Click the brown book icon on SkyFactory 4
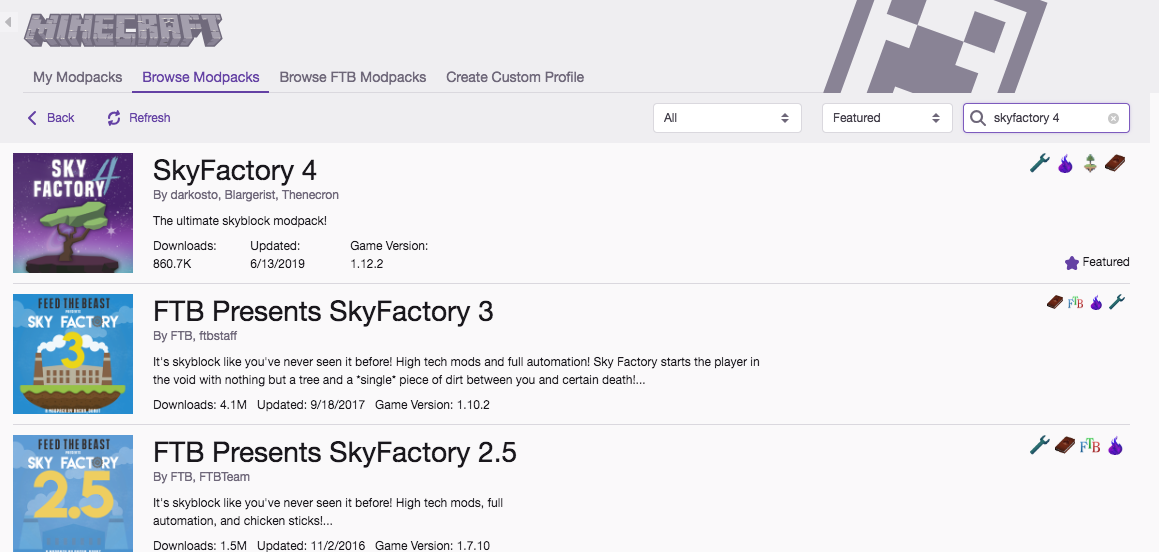This screenshot has height=552, width=1159. point(1115,163)
